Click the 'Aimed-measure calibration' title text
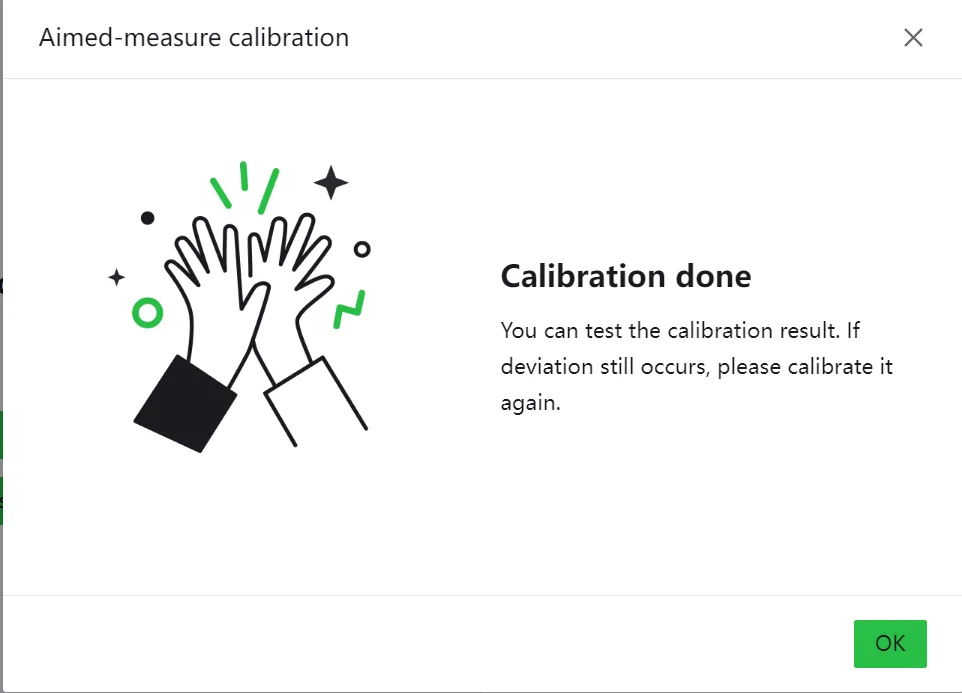Image resolution: width=962 pixels, height=693 pixels. [194, 38]
